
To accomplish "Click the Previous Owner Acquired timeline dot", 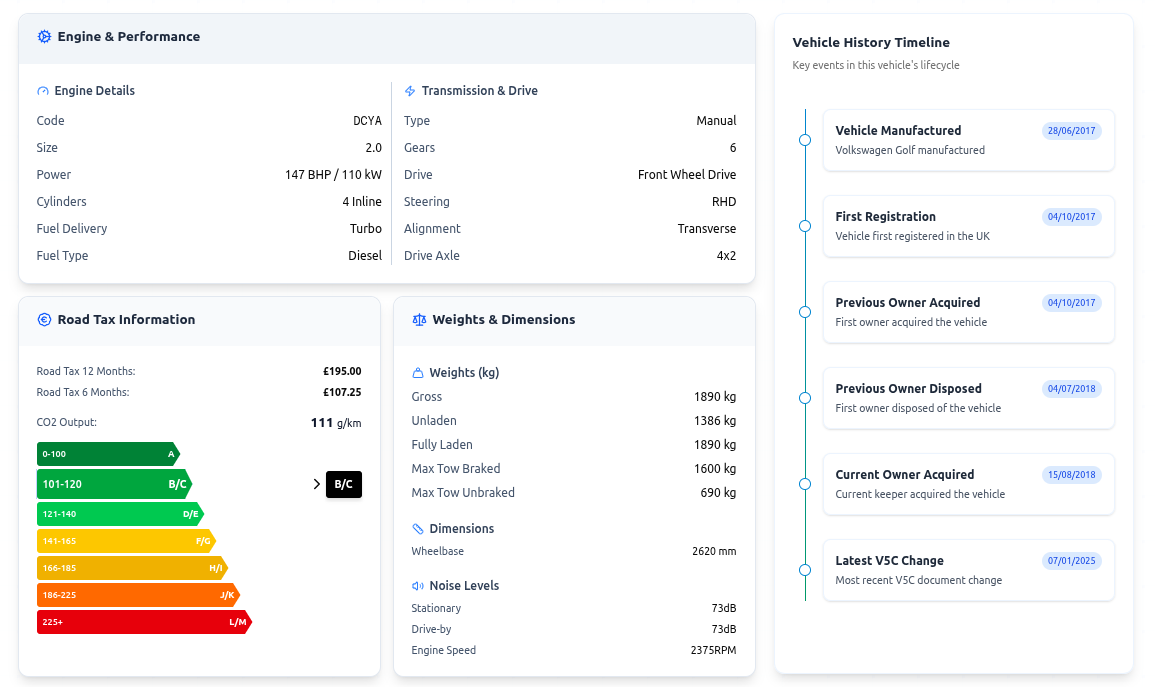I will (805, 312).
